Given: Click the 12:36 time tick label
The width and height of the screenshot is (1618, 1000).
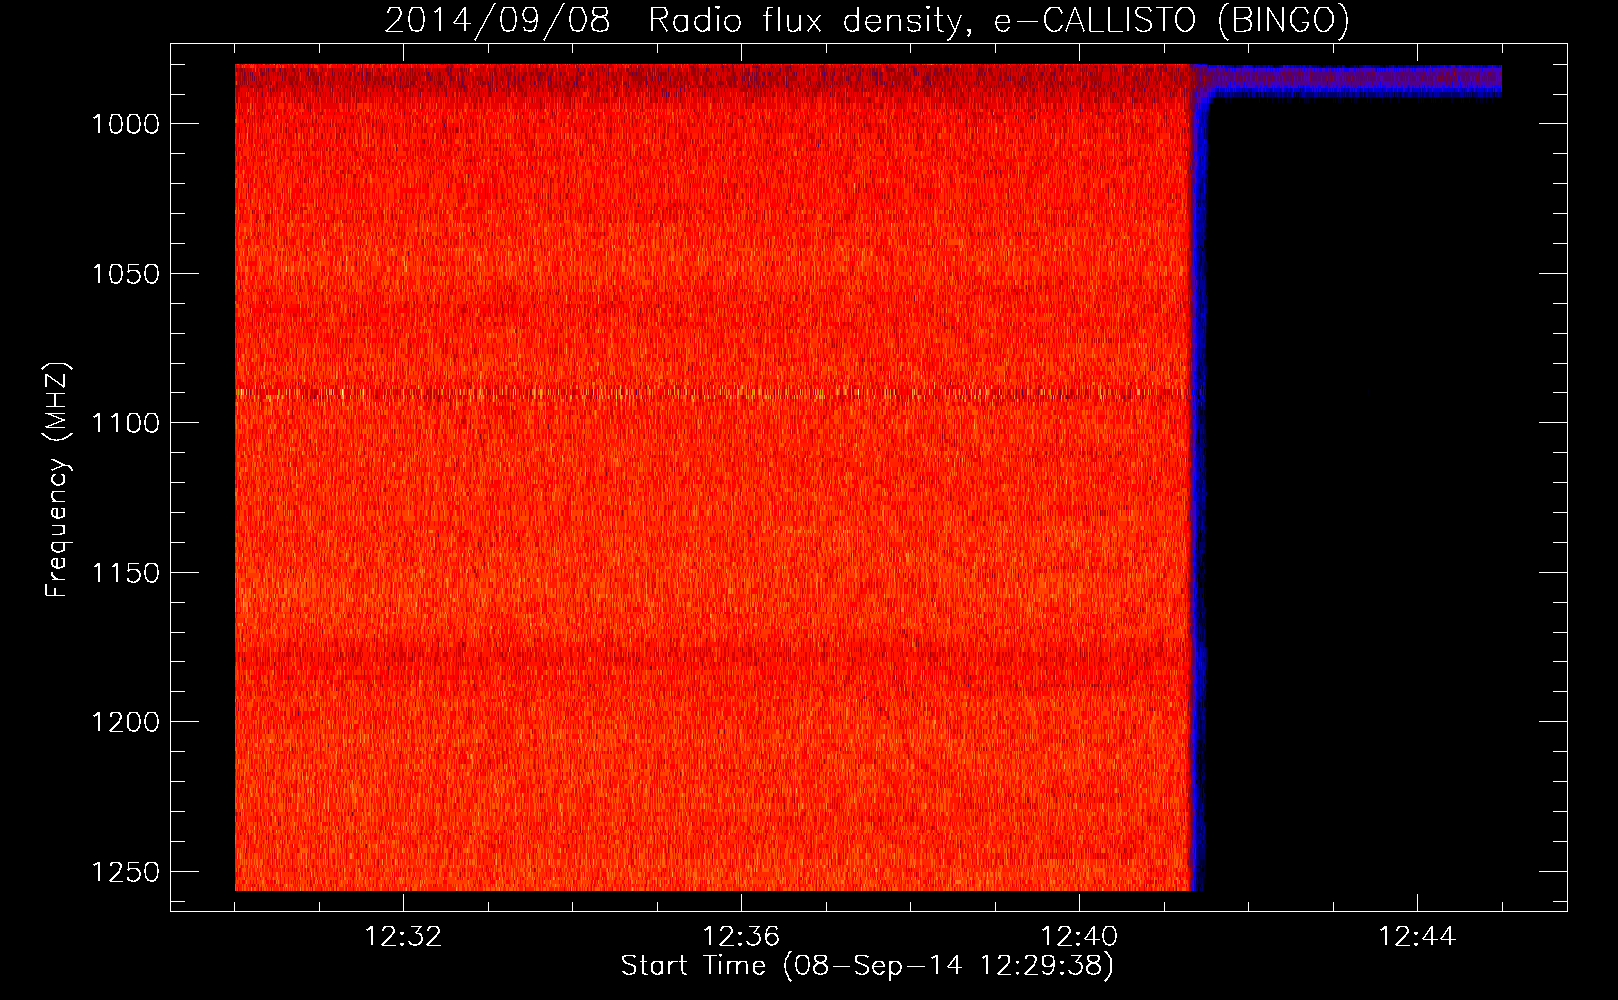Looking at the screenshot, I should click(741, 937).
